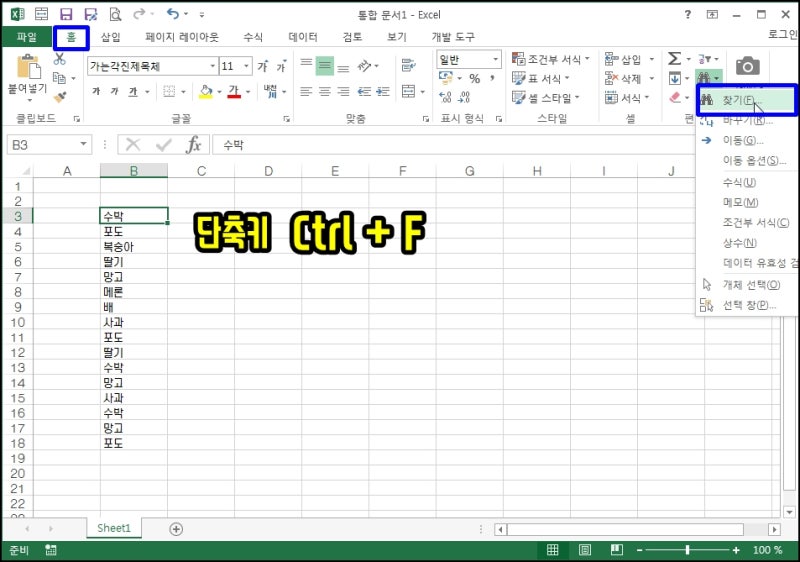
Task: Click the zoom slider handle
Action: point(687,550)
